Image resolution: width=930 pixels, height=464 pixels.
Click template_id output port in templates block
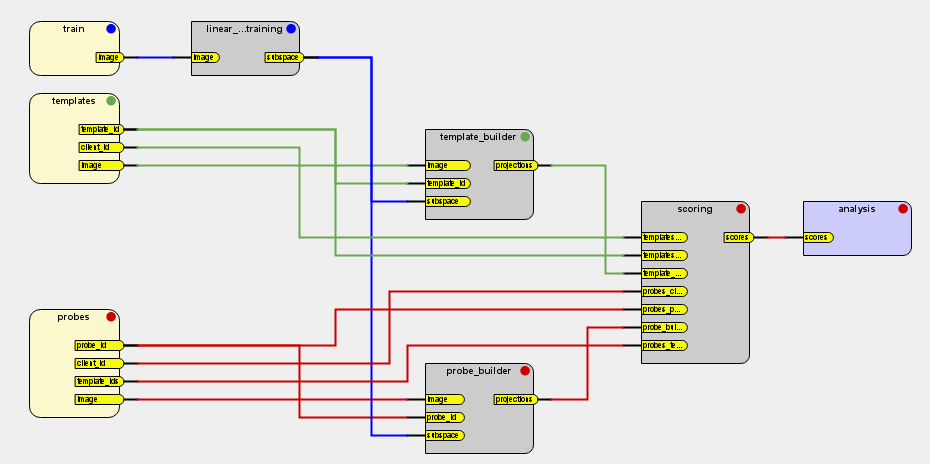coord(101,129)
